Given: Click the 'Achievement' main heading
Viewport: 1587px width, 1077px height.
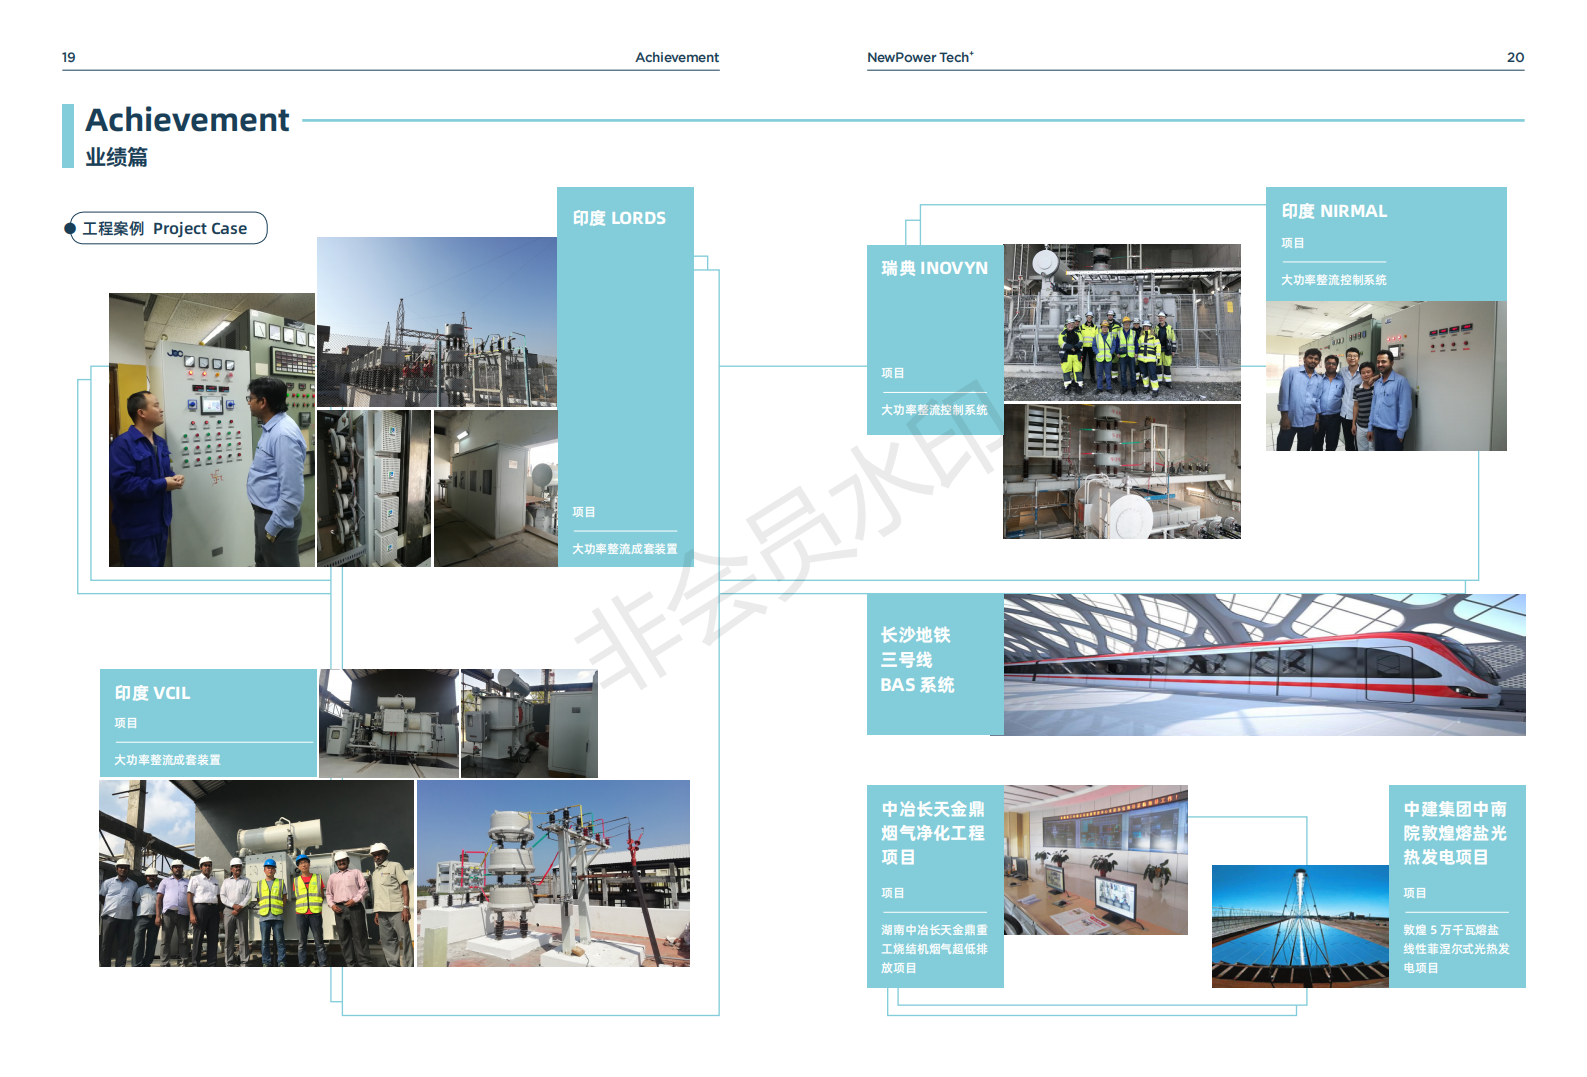Looking at the screenshot, I should tap(187, 120).
